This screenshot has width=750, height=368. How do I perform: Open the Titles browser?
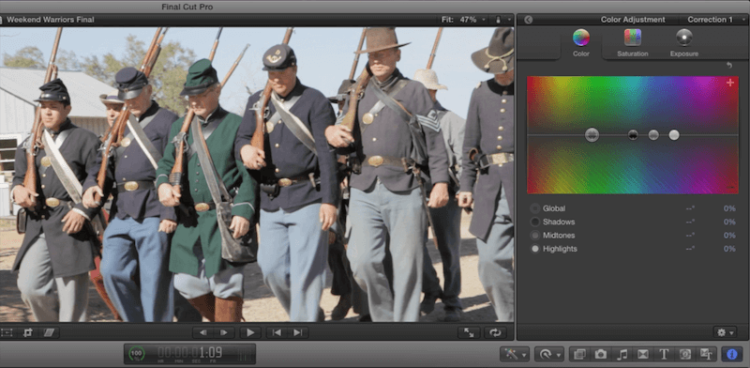coord(664,354)
